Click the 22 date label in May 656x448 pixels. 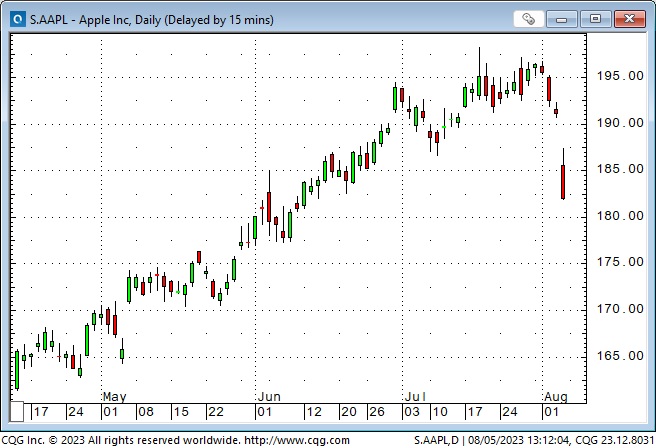[216, 412]
